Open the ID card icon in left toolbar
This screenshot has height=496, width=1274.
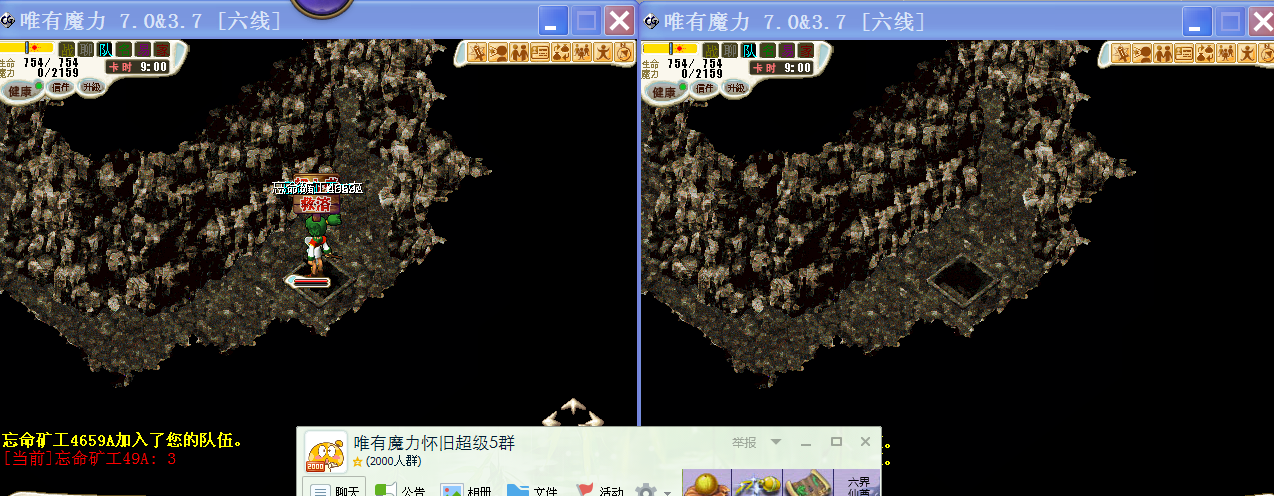point(540,52)
